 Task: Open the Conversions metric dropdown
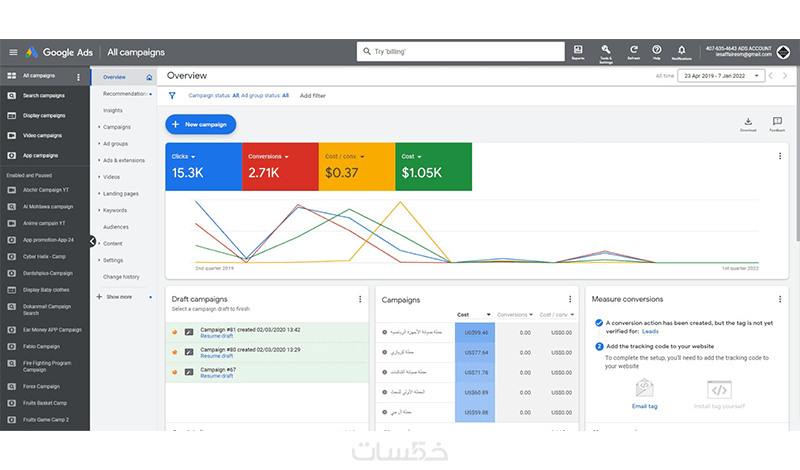[x=268, y=157]
